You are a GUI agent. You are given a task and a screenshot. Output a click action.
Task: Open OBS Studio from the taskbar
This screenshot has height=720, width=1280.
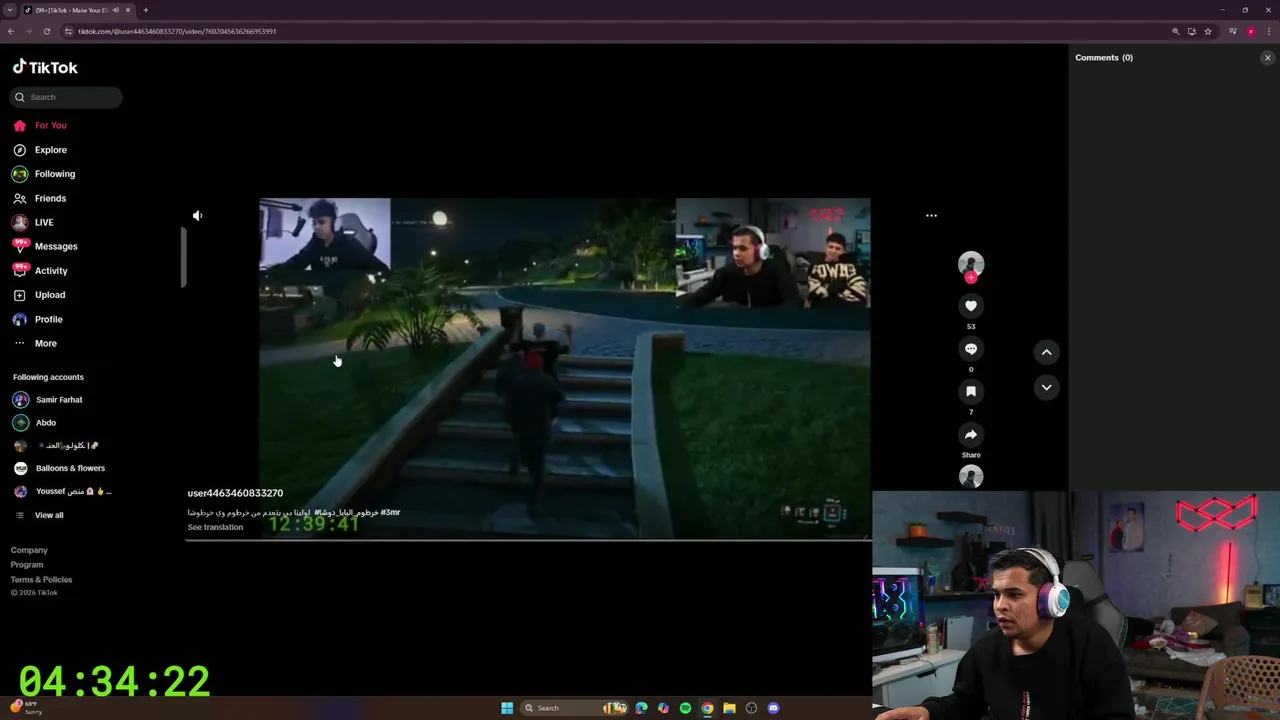tap(751, 708)
